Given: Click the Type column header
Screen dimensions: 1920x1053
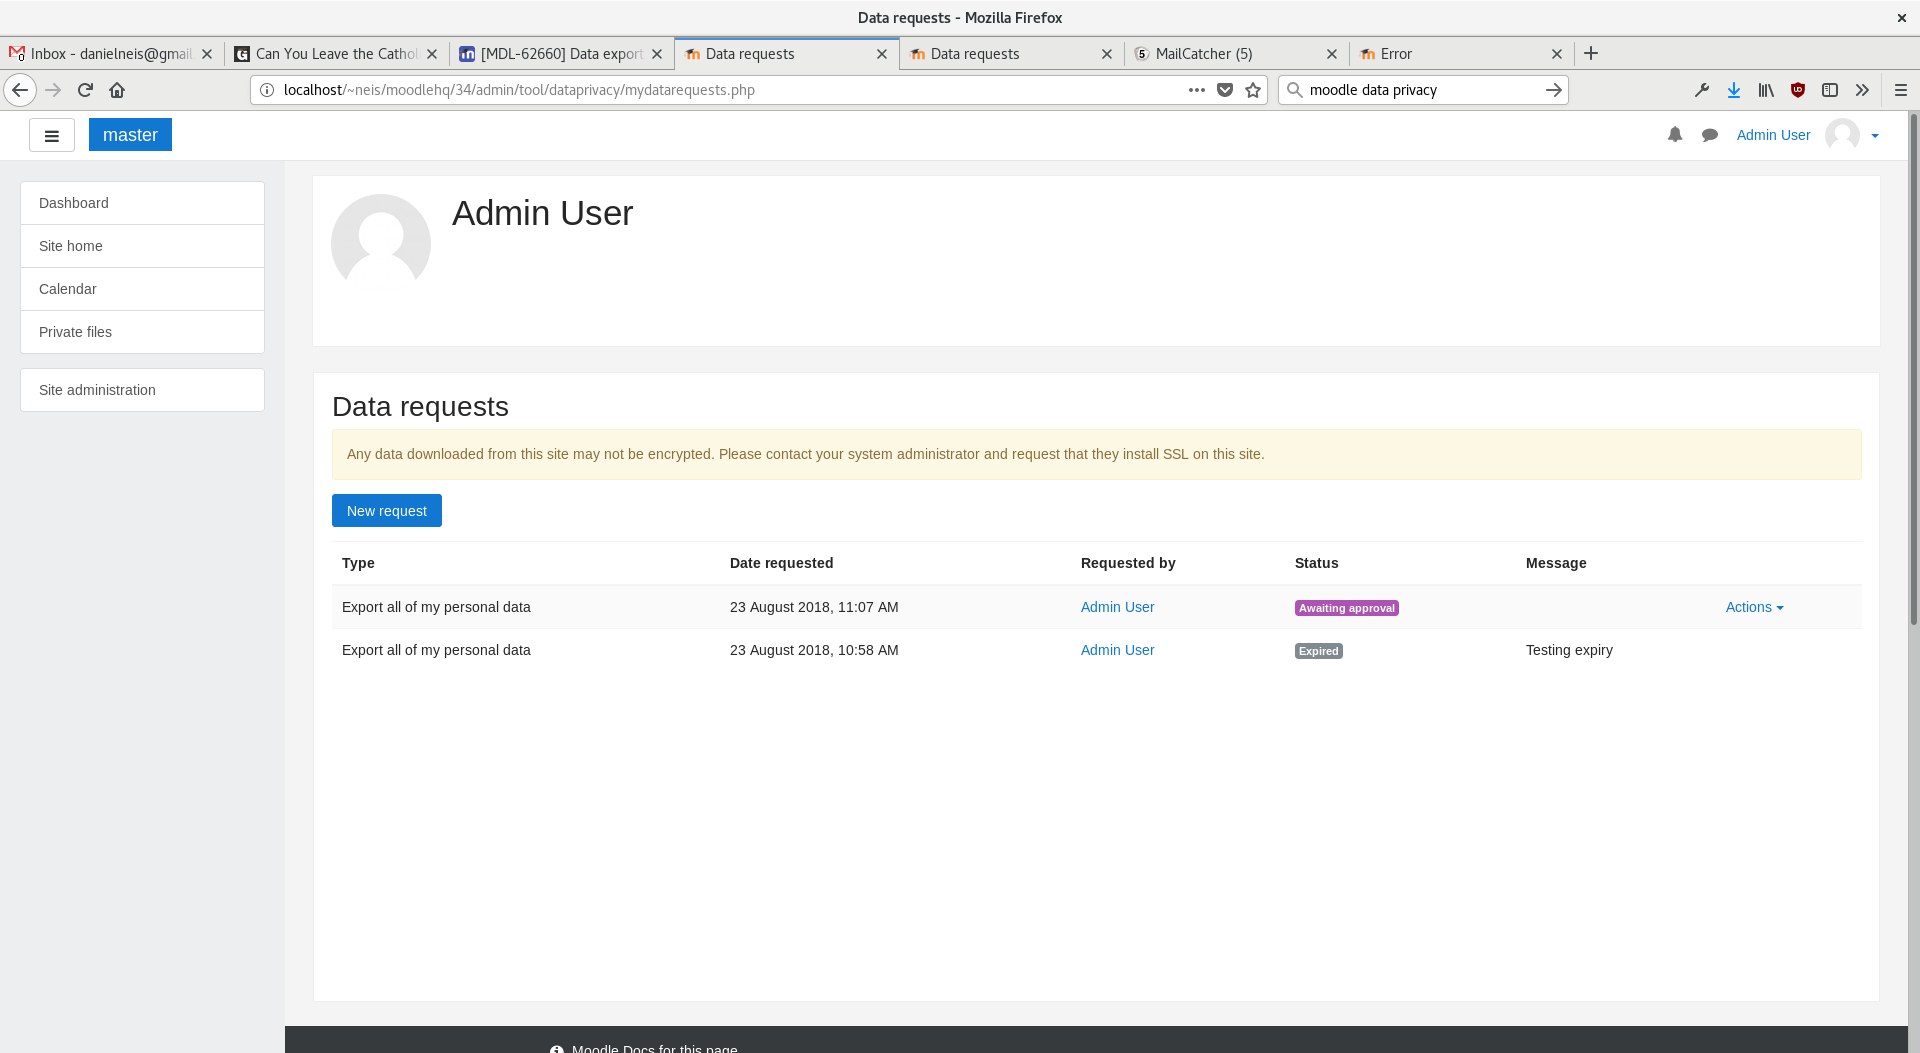Looking at the screenshot, I should click(358, 563).
